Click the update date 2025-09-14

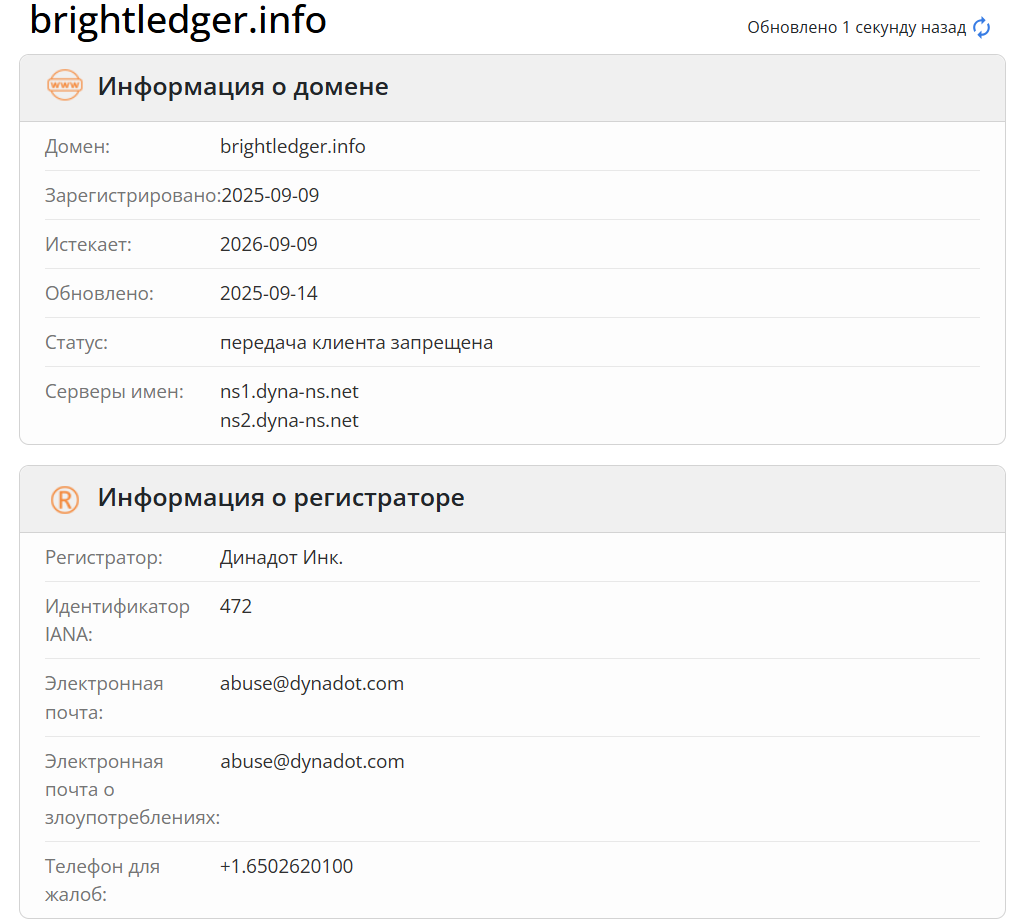(x=269, y=293)
